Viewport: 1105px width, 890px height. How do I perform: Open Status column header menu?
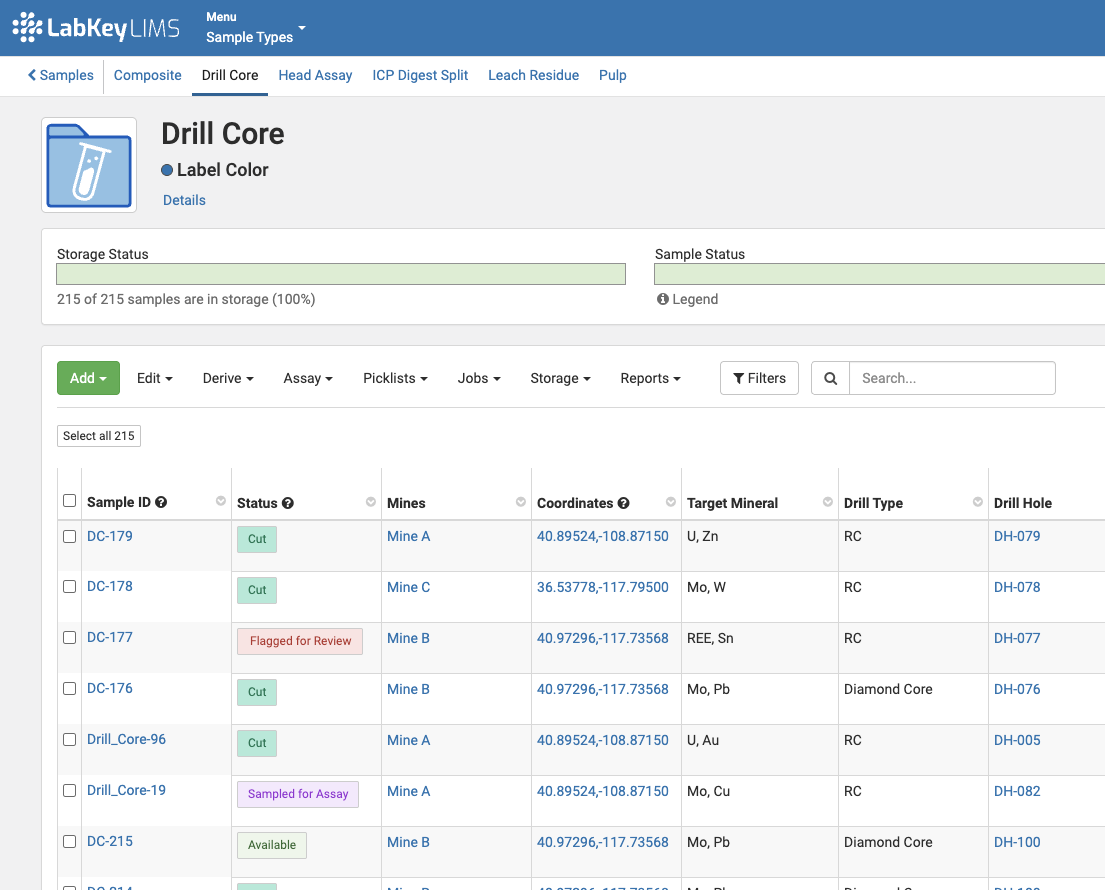pyautogui.click(x=371, y=502)
